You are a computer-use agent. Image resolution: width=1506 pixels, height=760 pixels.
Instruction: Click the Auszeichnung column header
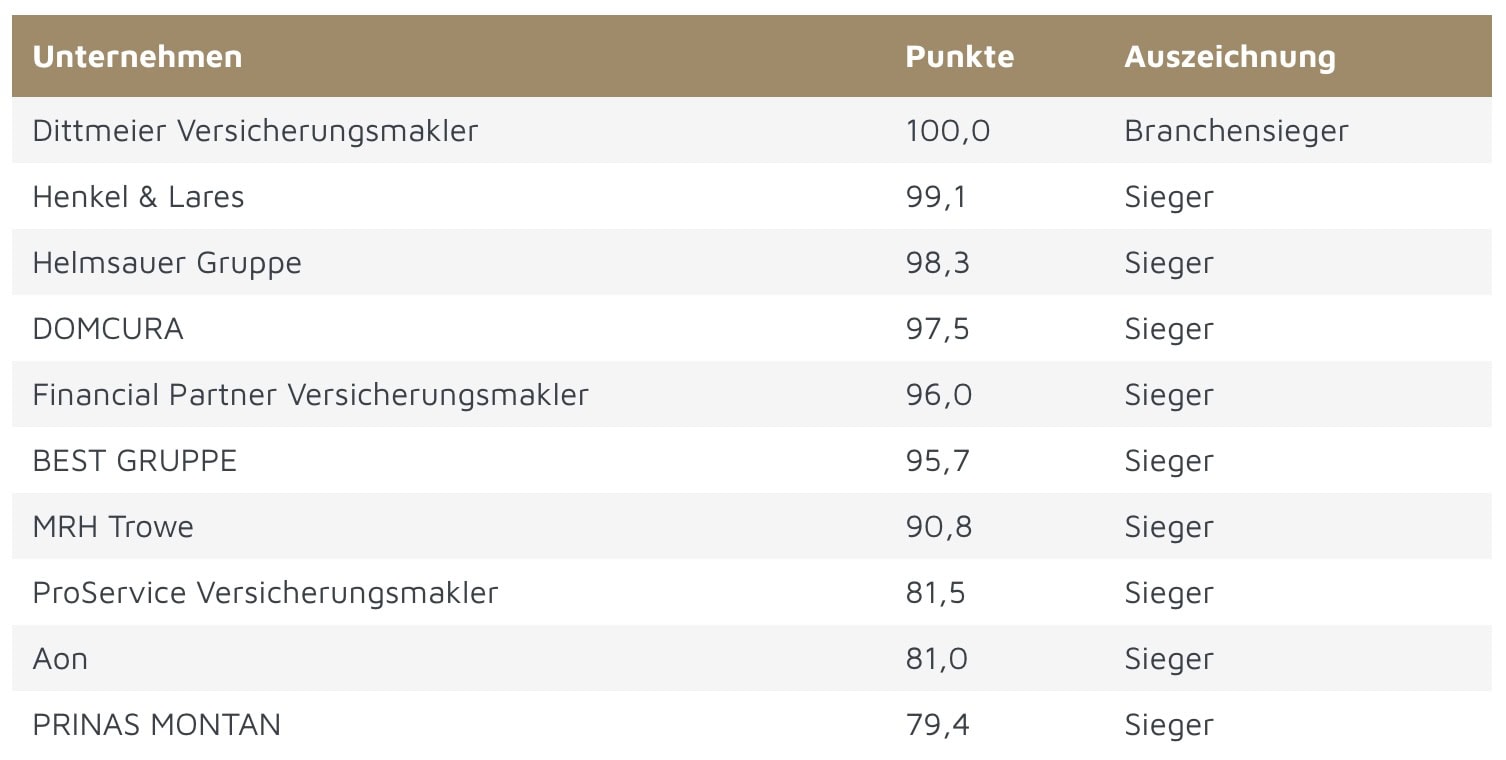(1229, 57)
